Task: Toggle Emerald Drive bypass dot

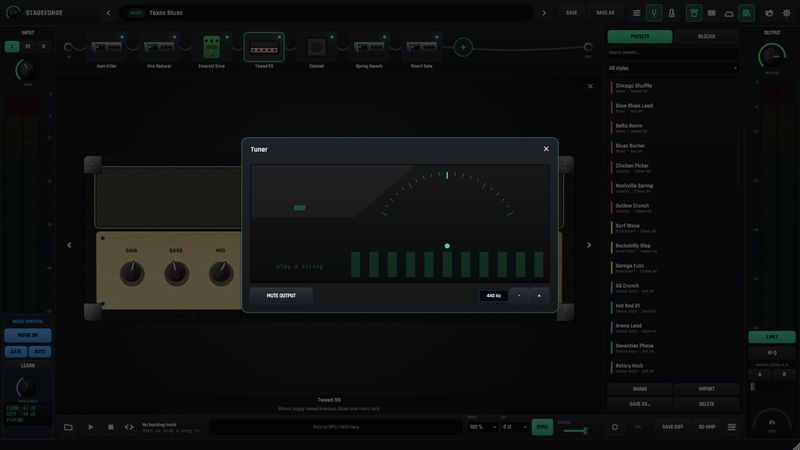Action: tap(227, 37)
